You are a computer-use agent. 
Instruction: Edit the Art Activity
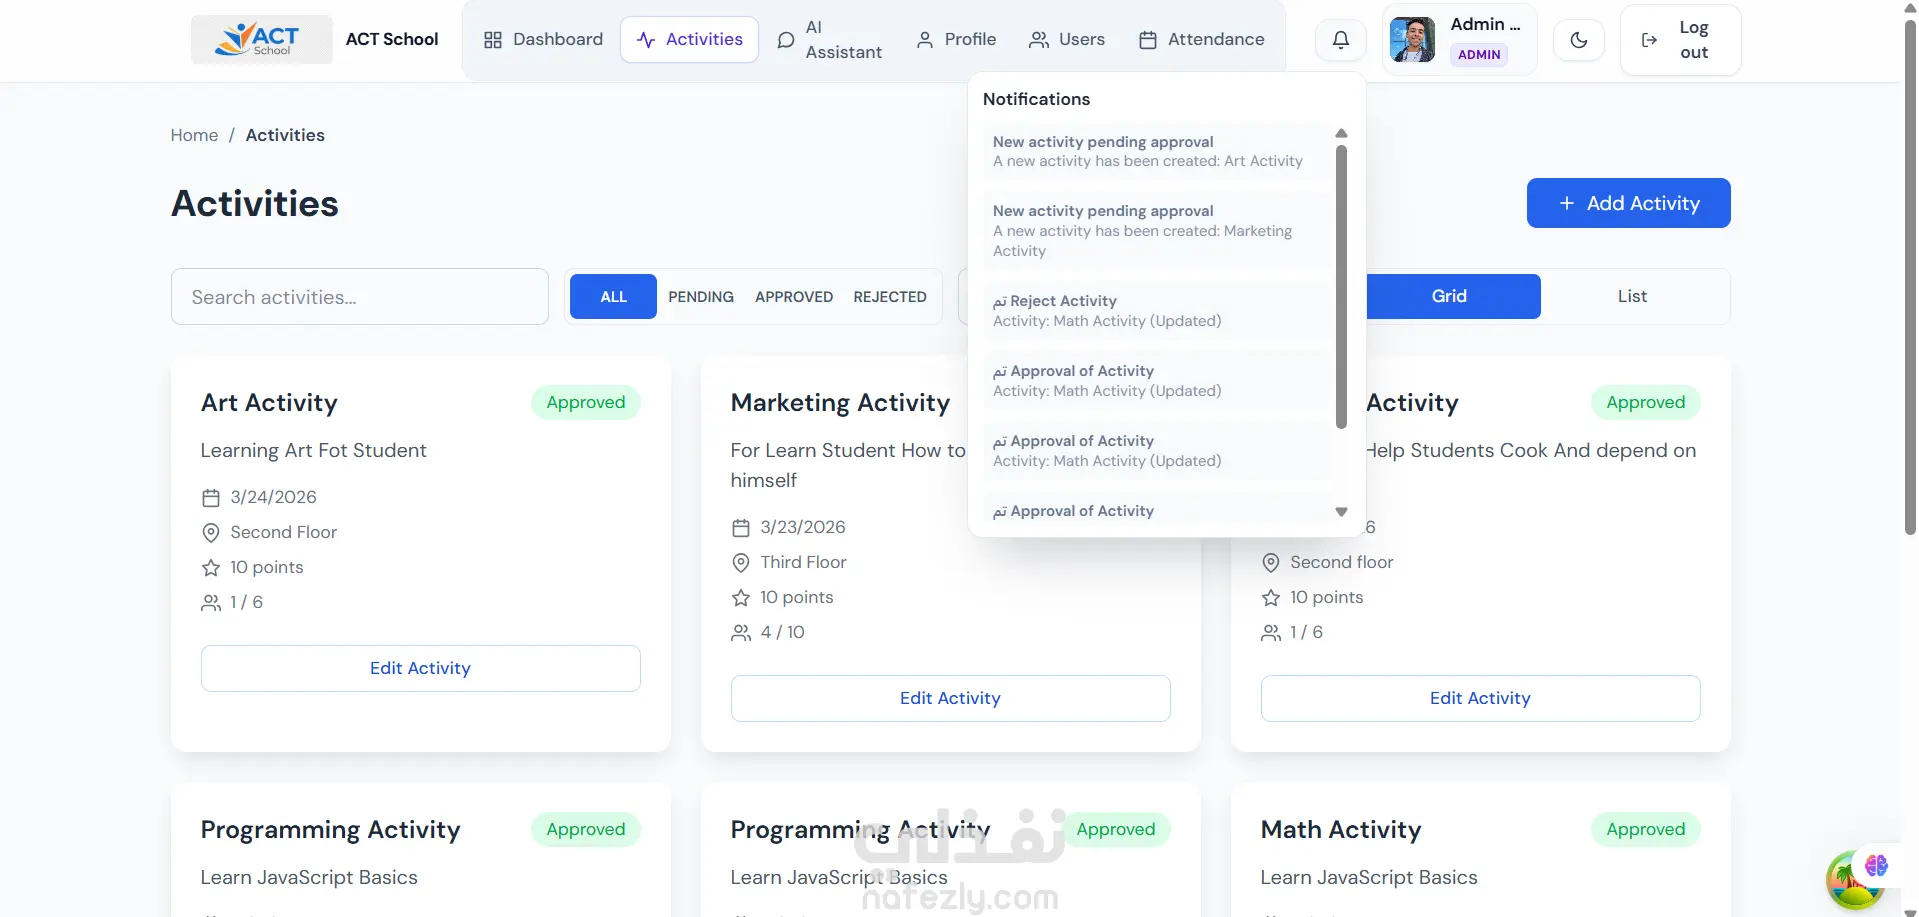[x=421, y=668]
